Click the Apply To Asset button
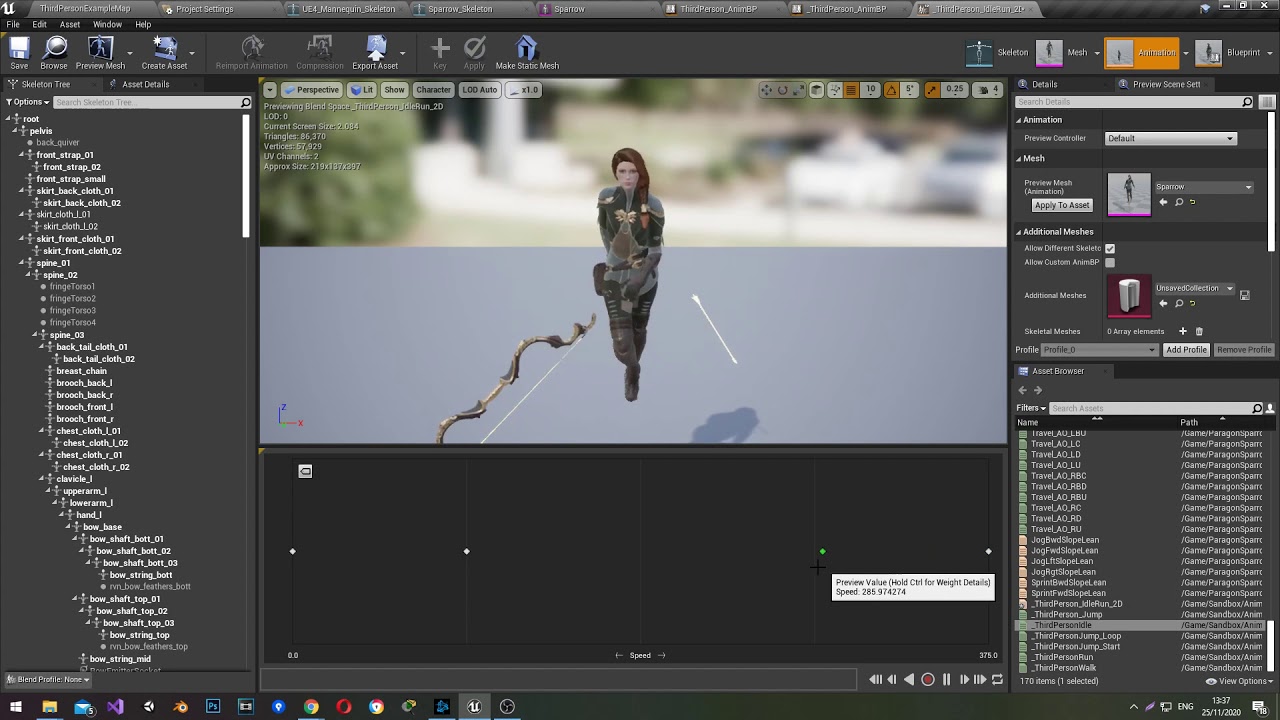Screen dimensions: 1280x720 [1062, 205]
